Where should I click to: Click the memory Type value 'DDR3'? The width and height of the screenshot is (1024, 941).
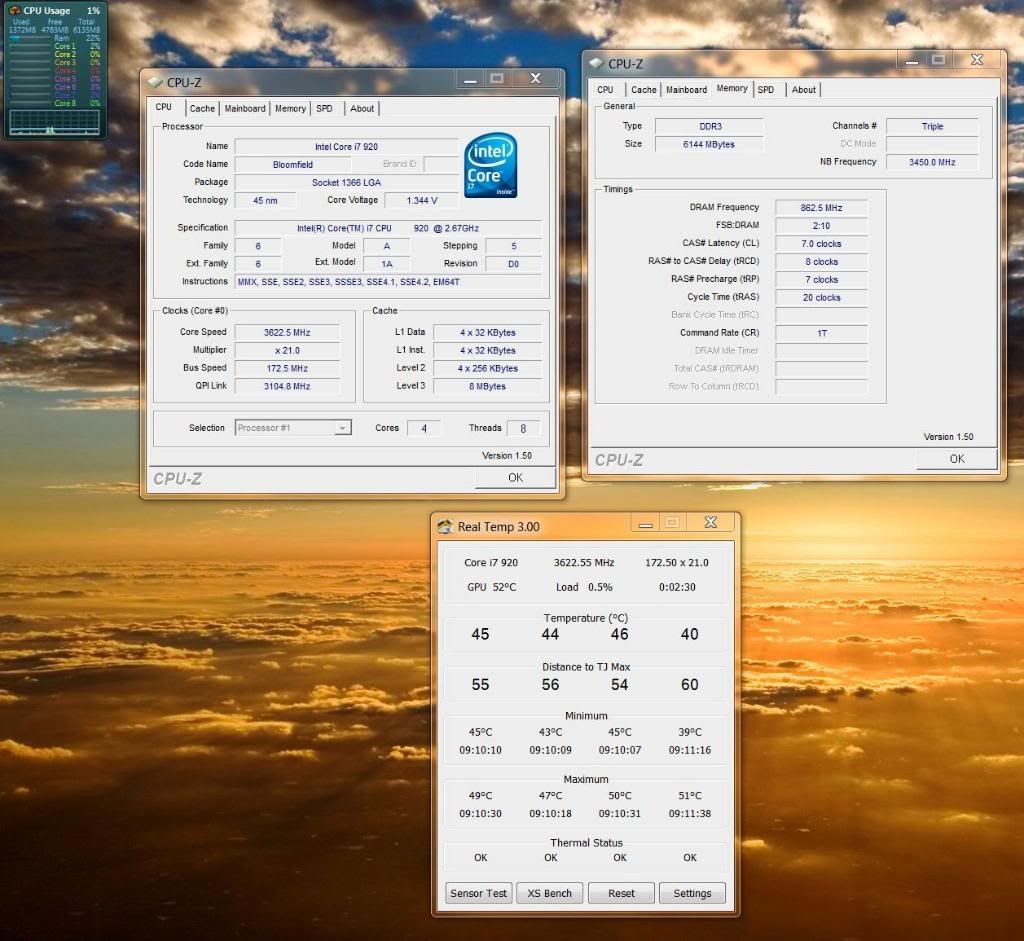(710, 126)
